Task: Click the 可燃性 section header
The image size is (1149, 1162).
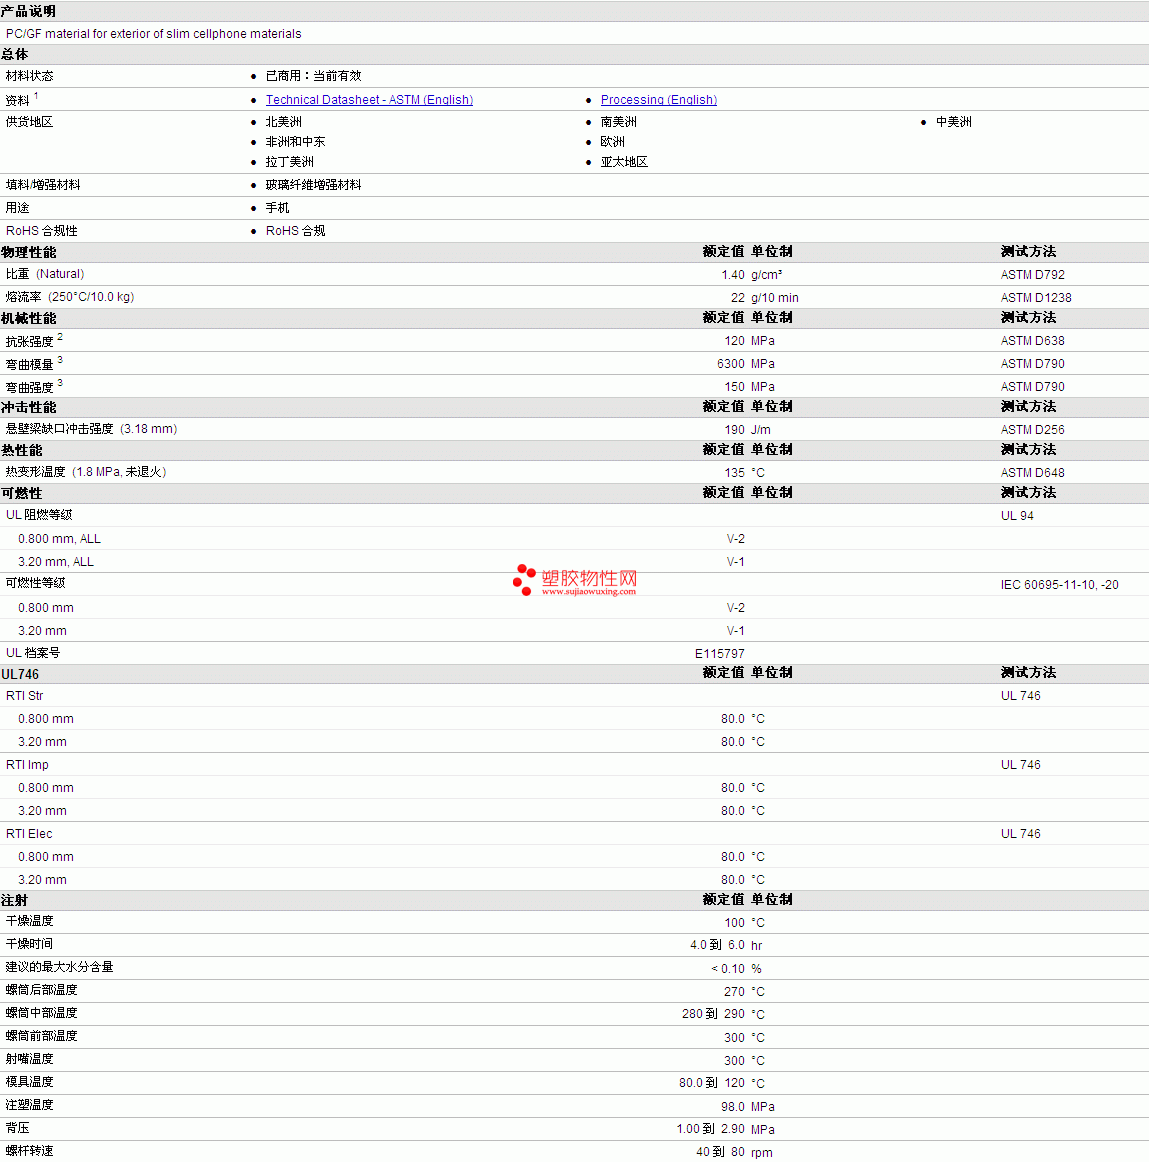Action: 22,493
